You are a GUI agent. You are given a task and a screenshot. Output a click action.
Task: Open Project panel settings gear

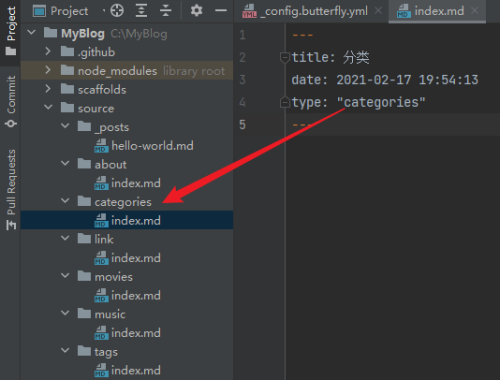point(196,11)
